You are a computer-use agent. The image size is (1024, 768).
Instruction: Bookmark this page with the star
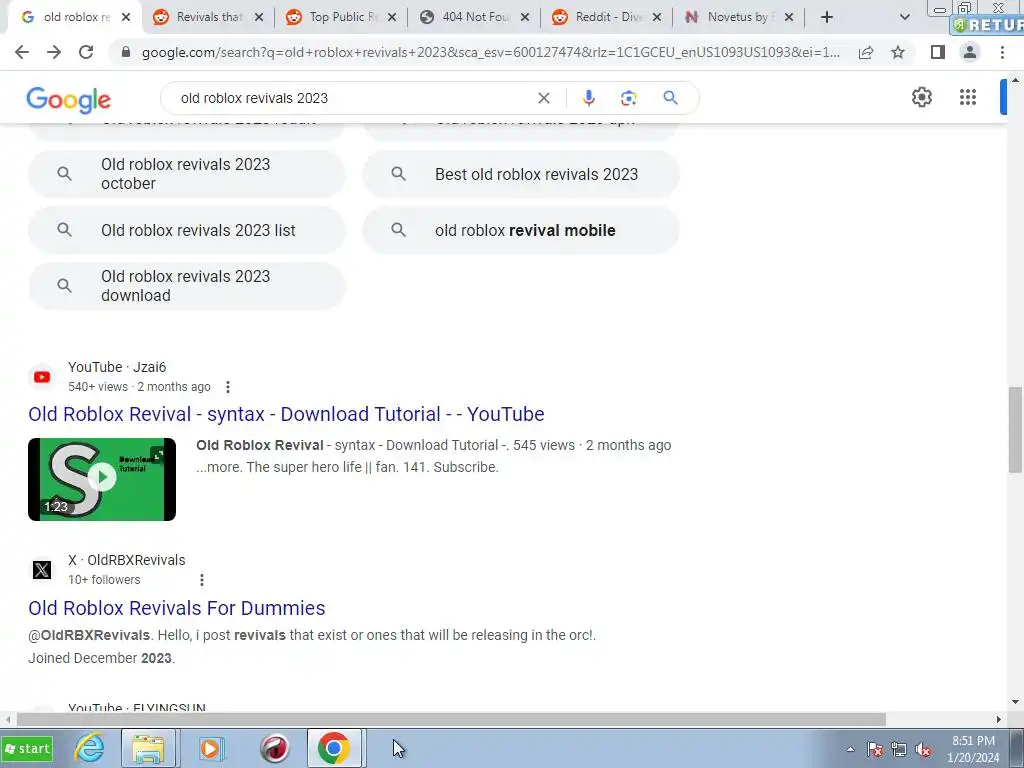coord(898,52)
